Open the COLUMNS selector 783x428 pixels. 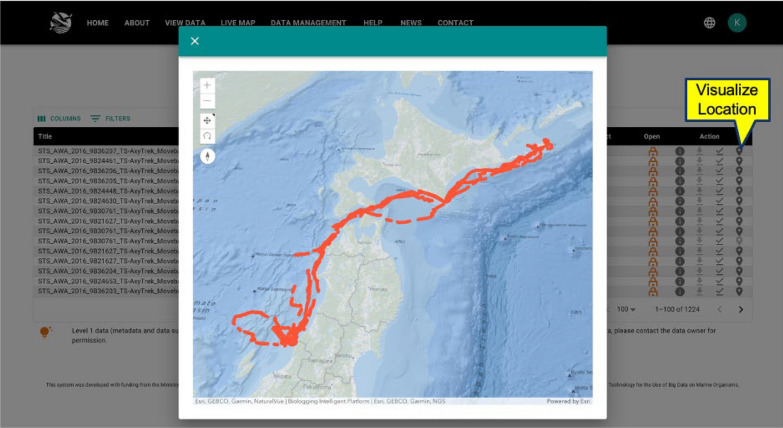(x=59, y=118)
